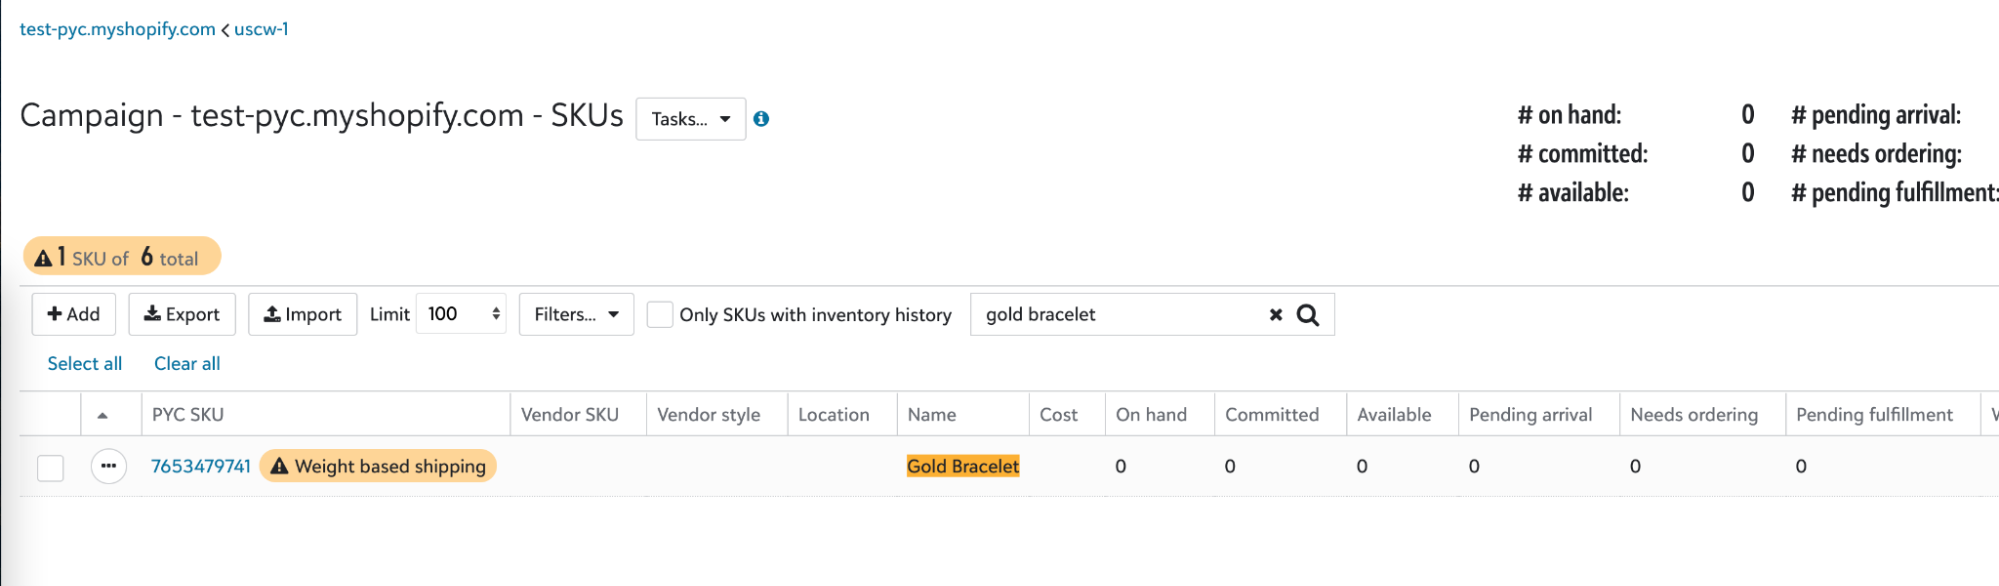Open the 7653479741 SKU link
The height and width of the screenshot is (586, 1999).
click(x=200, y=466)
